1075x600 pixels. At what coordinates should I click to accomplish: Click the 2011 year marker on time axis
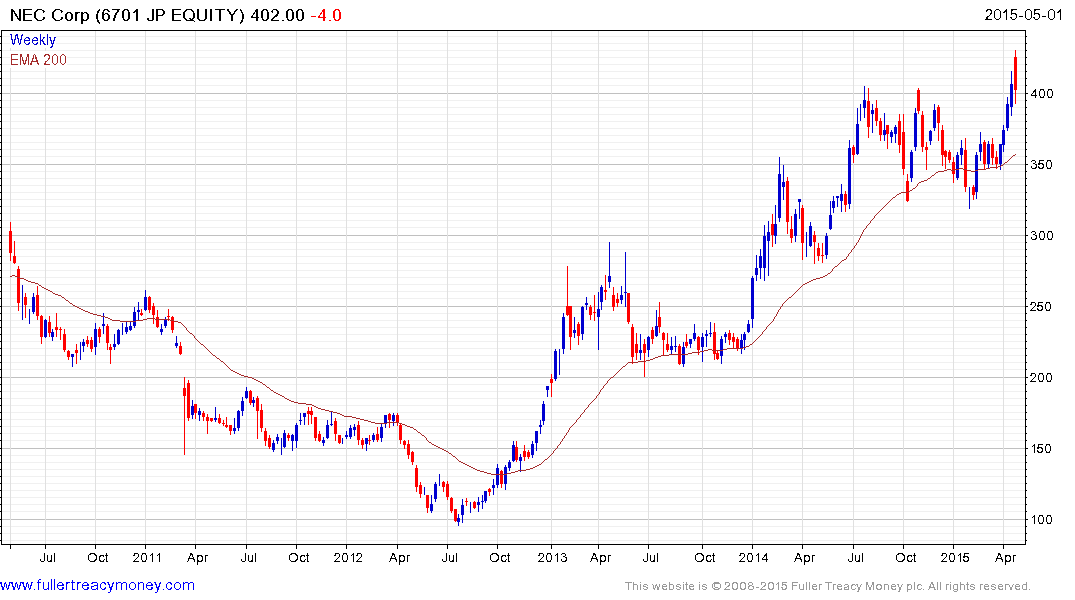point(147,557)
